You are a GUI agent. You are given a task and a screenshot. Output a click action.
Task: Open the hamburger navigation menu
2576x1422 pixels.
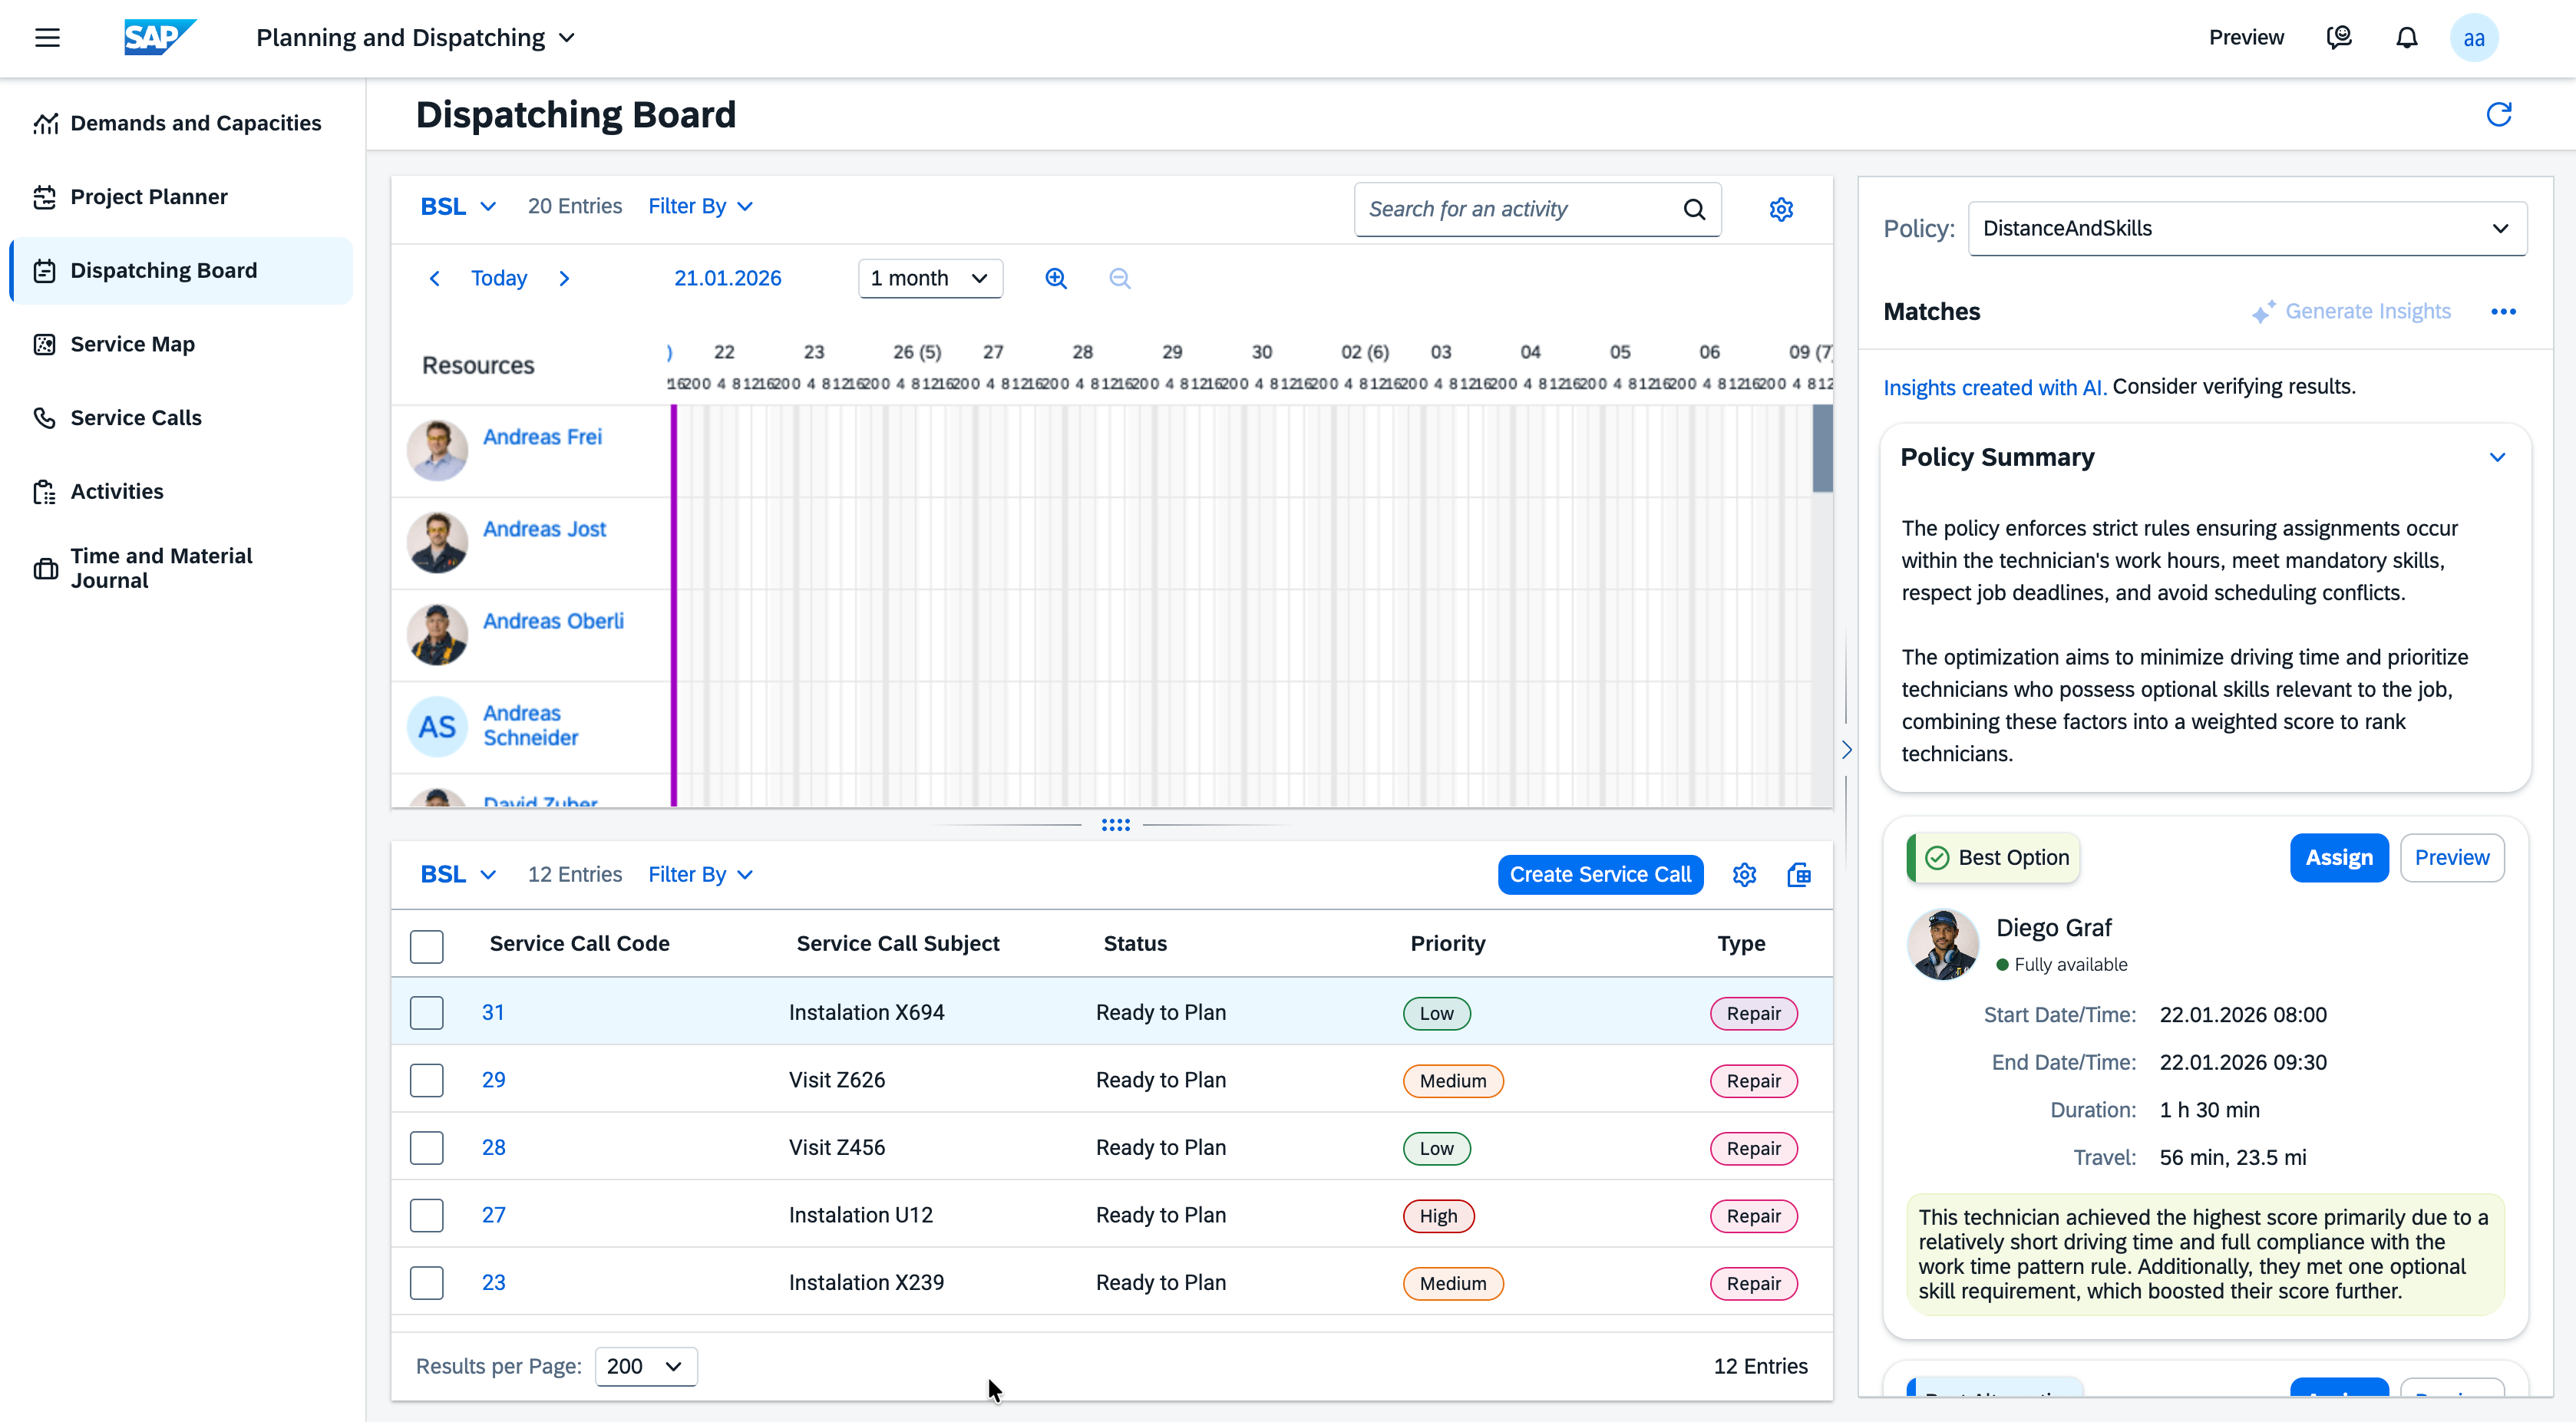[47, 38]
